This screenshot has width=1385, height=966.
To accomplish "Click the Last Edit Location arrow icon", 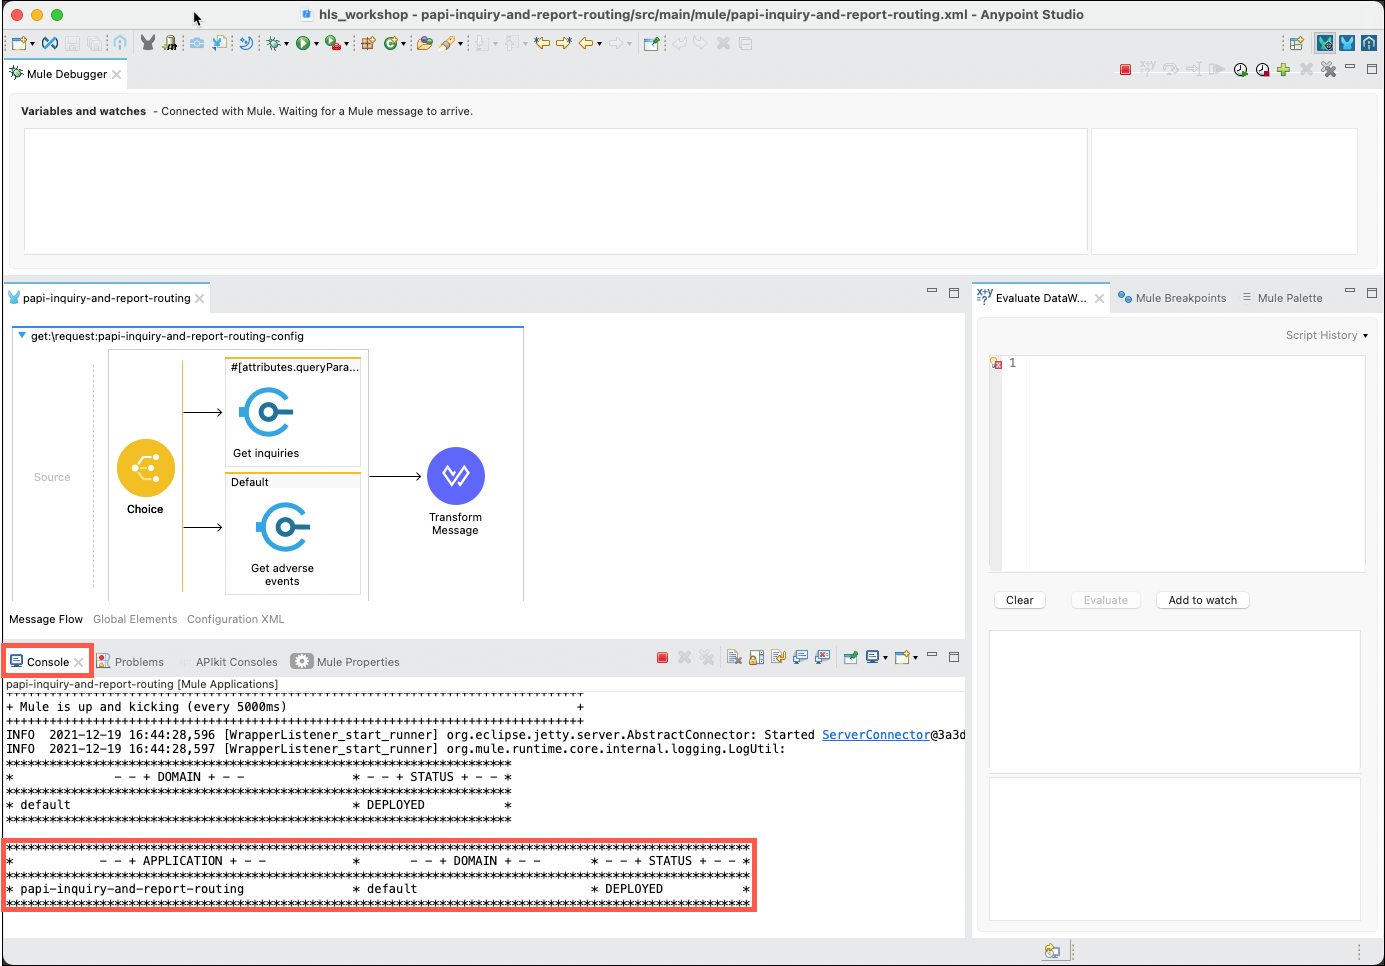I will point(542,43).
